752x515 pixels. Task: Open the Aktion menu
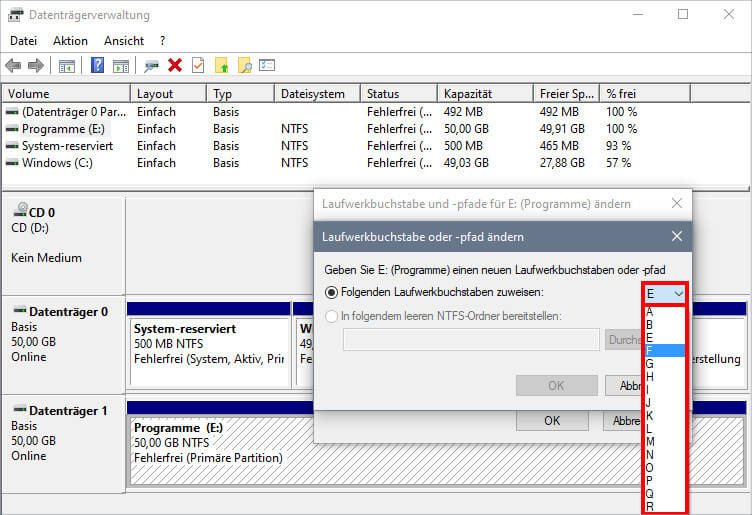[x=70, y=41]
